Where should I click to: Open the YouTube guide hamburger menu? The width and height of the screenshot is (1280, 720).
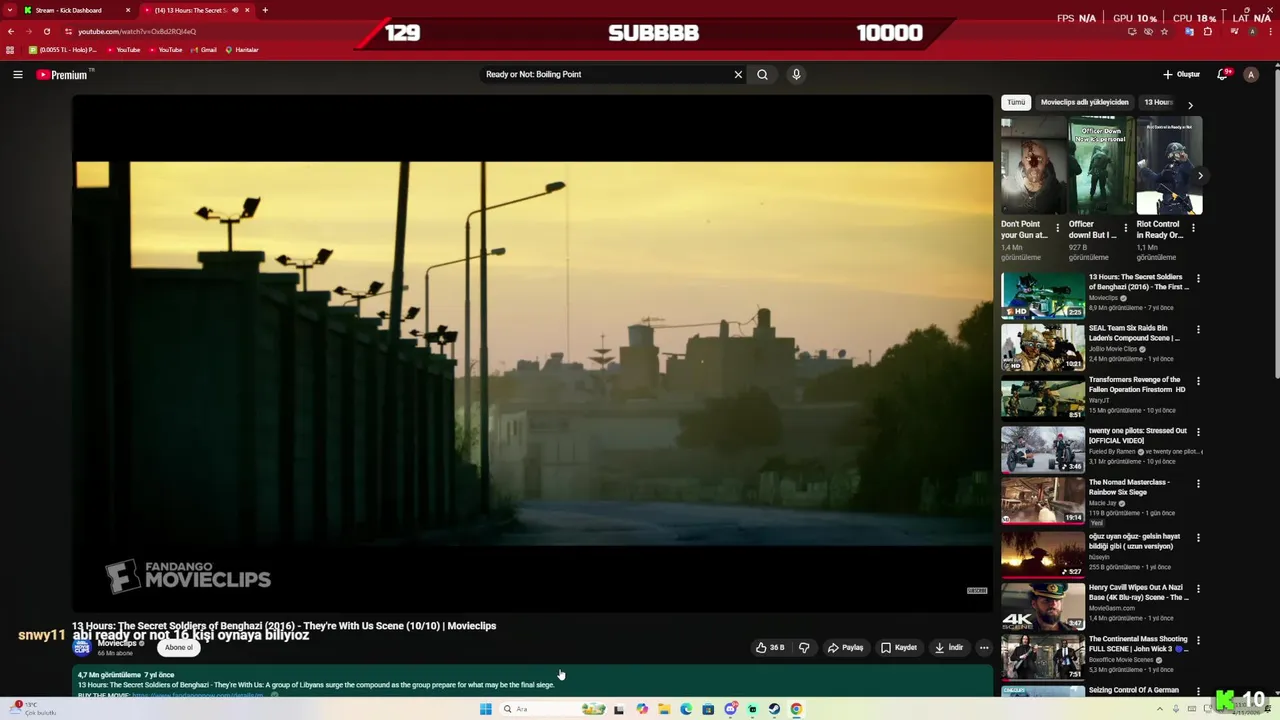(17, 74)
